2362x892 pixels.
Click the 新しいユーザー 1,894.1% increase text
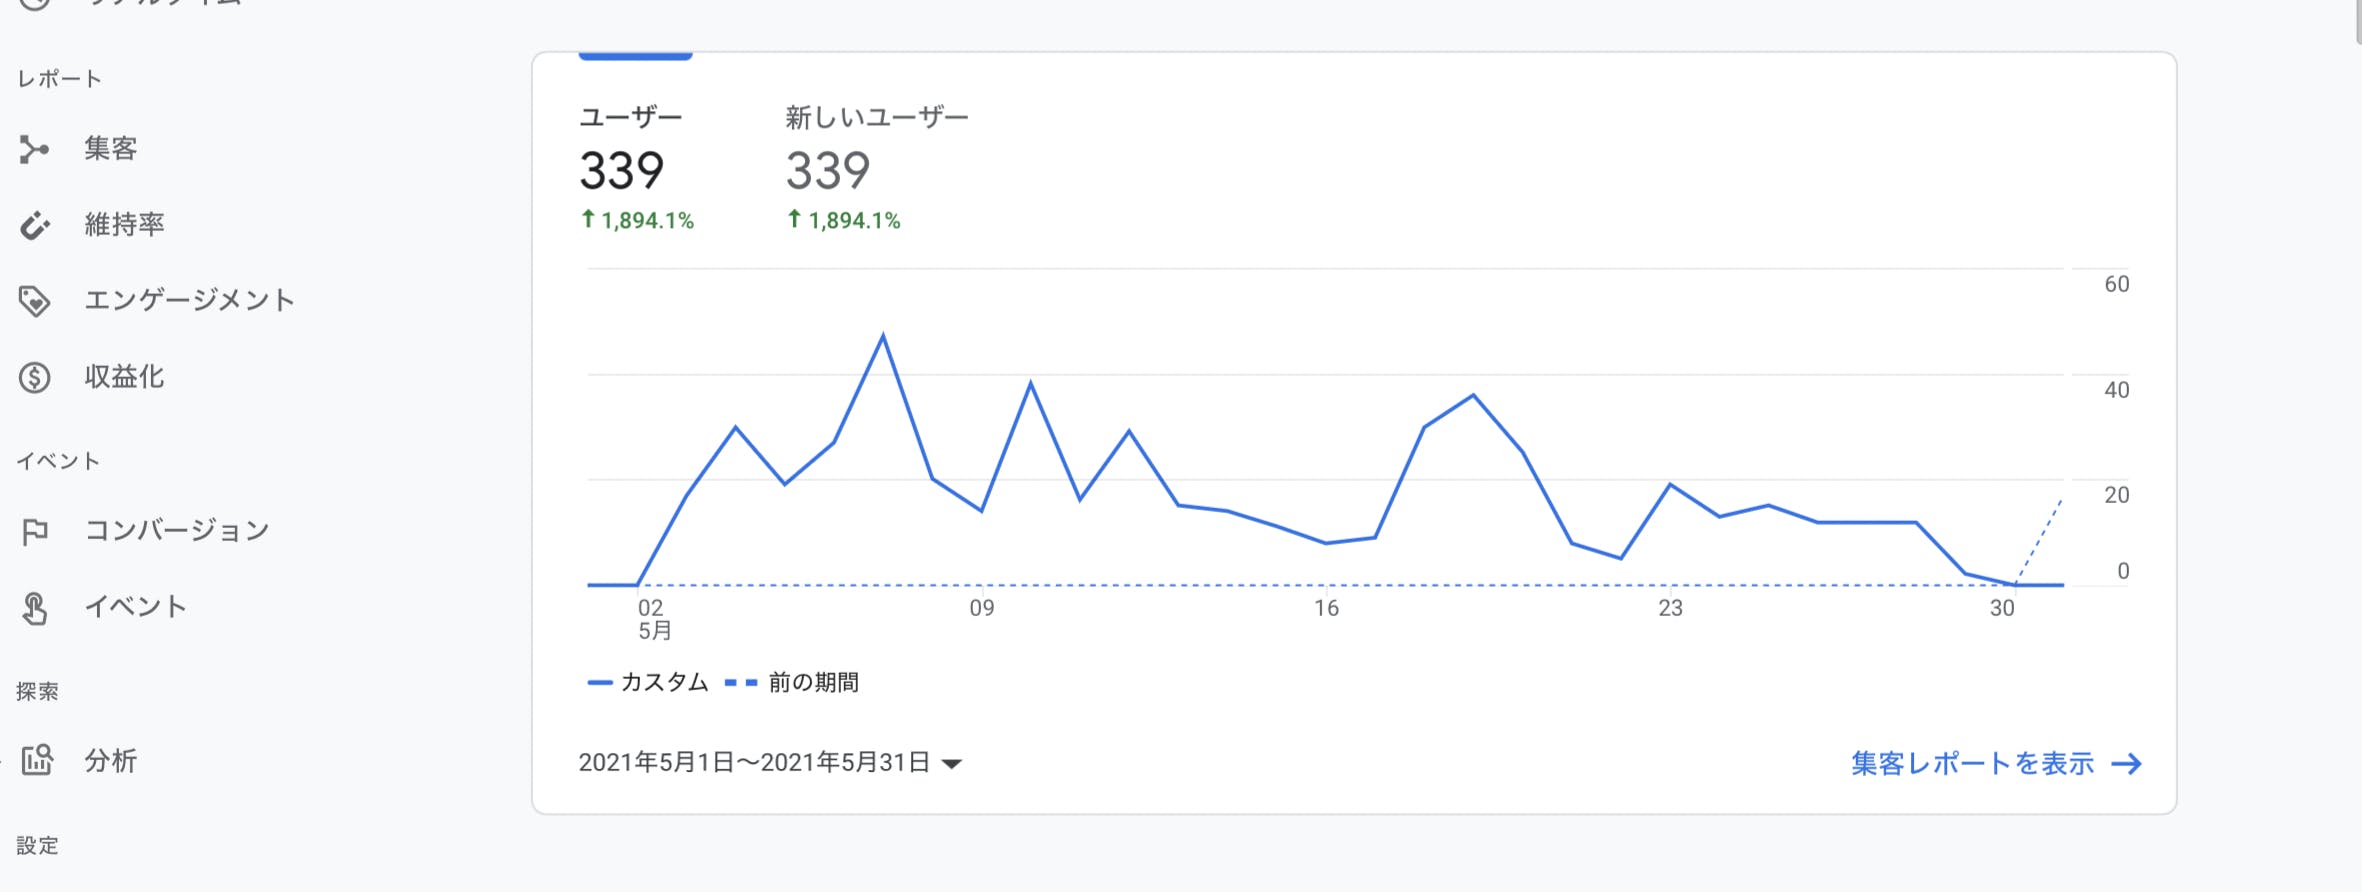click(x=843, y=220)
